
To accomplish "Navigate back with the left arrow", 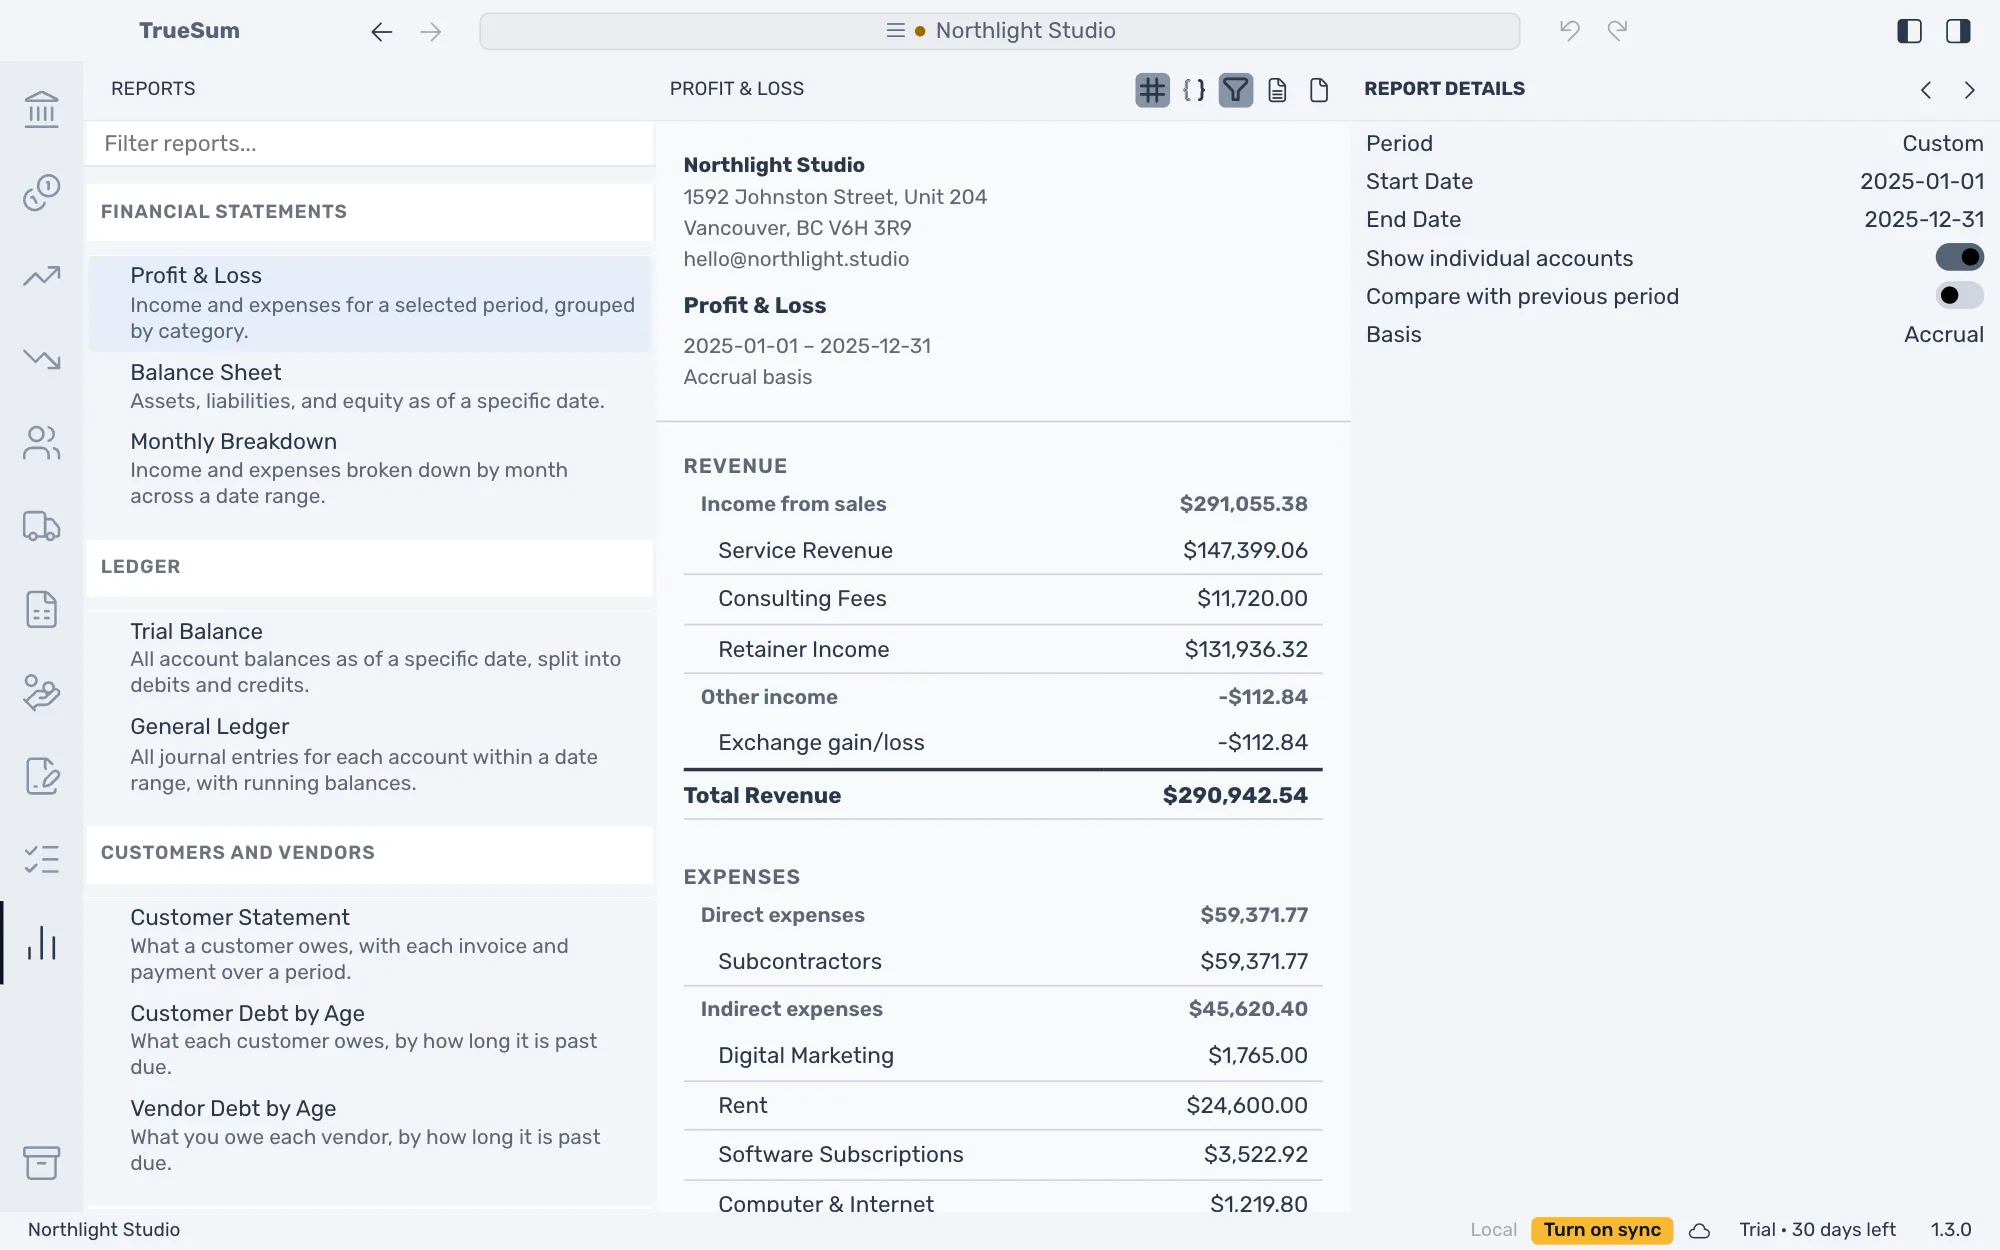I will (x=381, y=32).
